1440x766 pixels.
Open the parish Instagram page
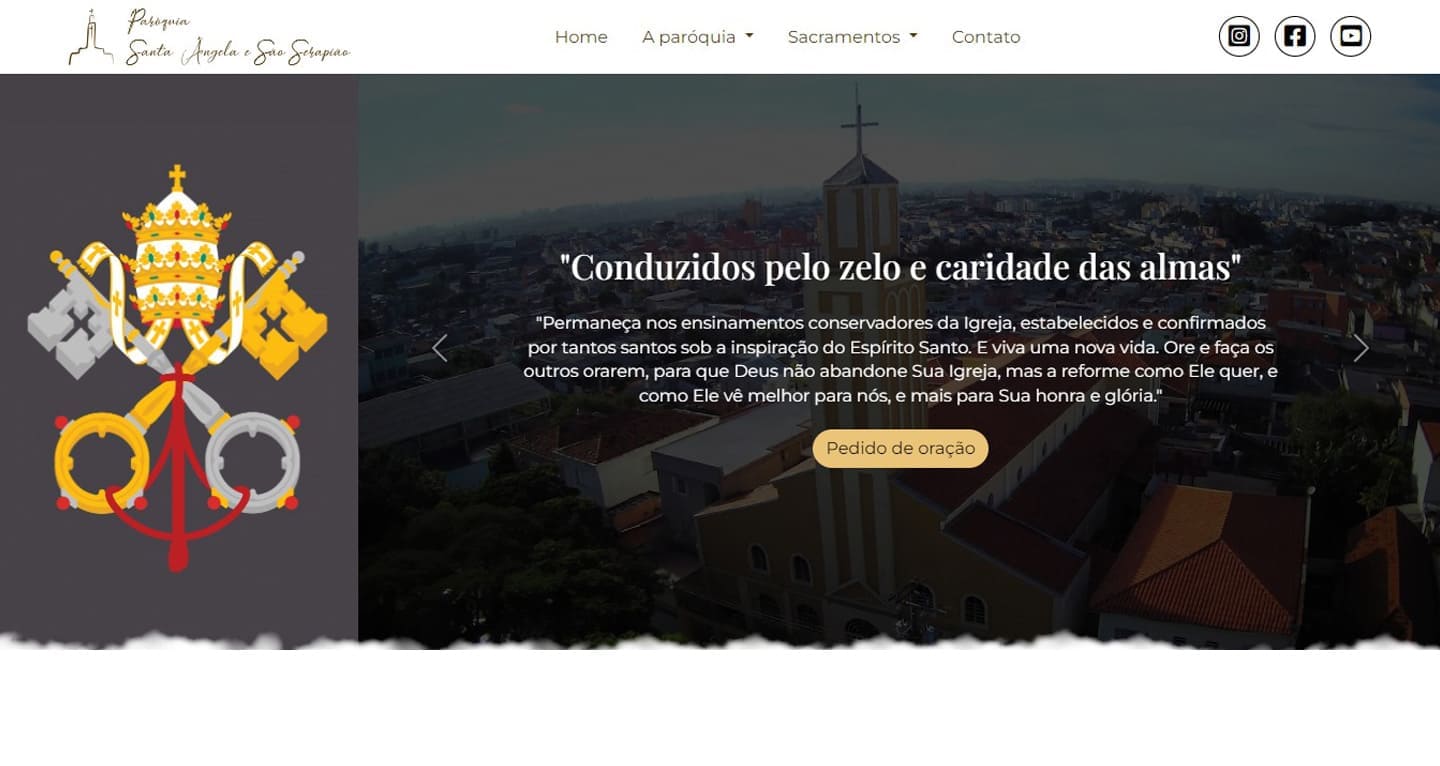(x=1239, y=36)
